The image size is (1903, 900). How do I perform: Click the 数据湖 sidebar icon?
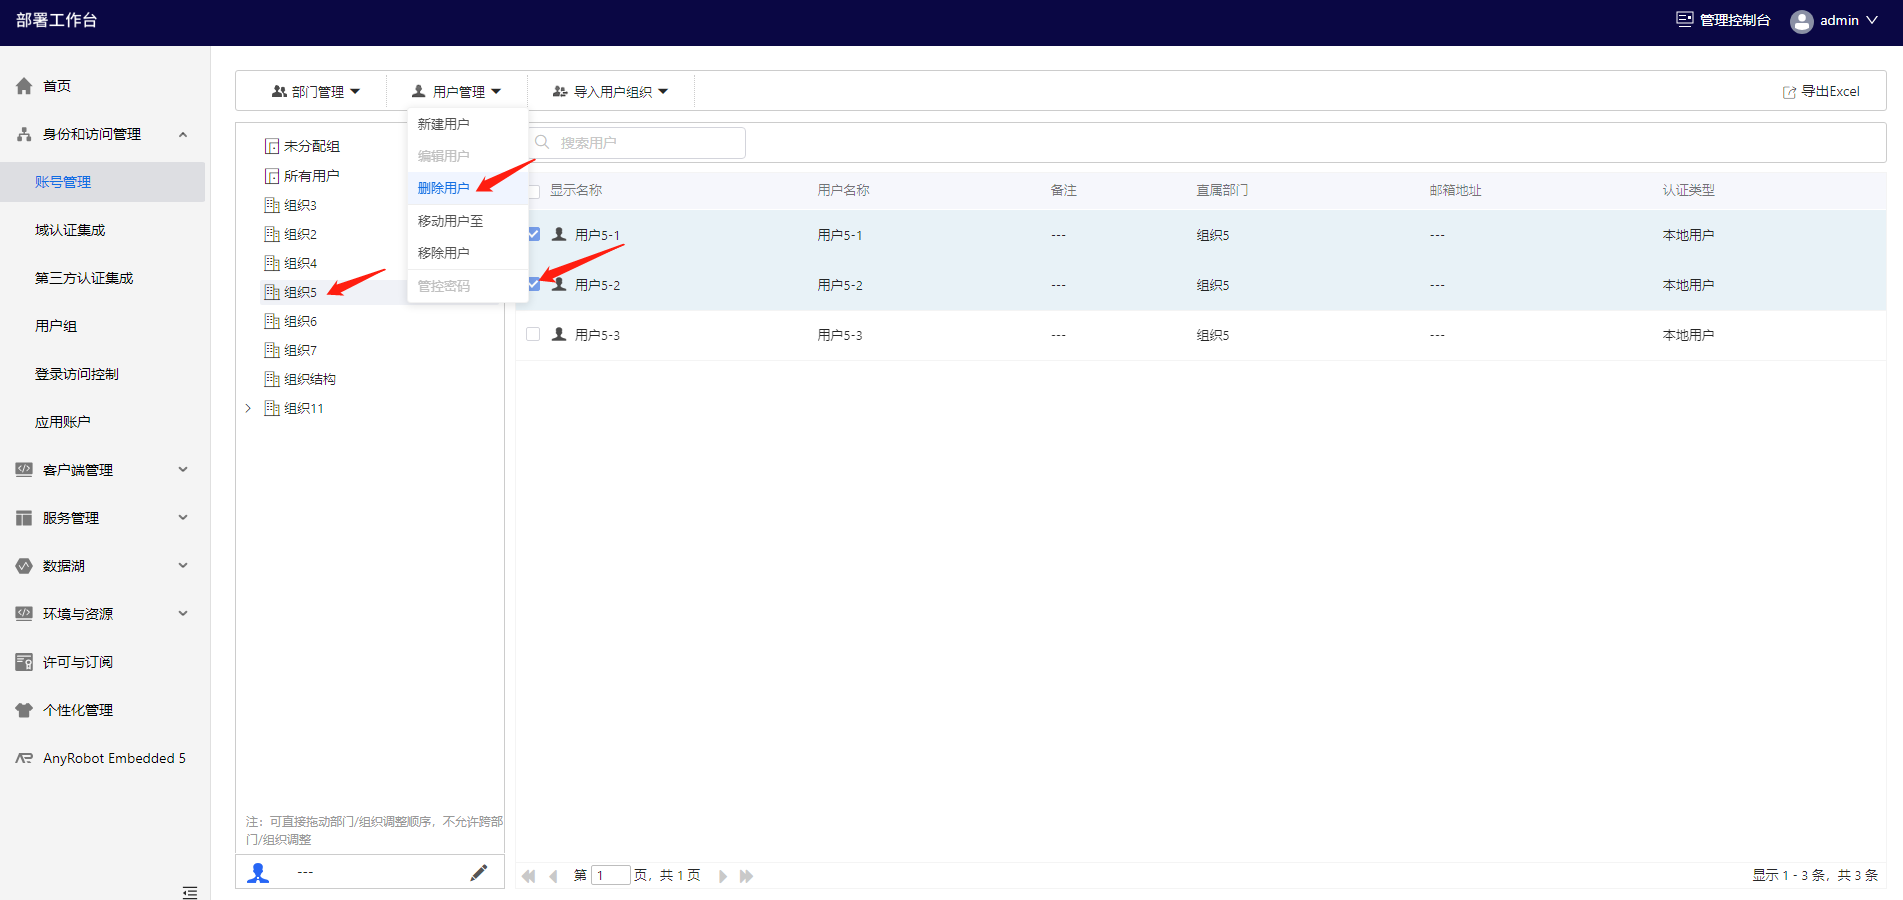tap(24, 566)
